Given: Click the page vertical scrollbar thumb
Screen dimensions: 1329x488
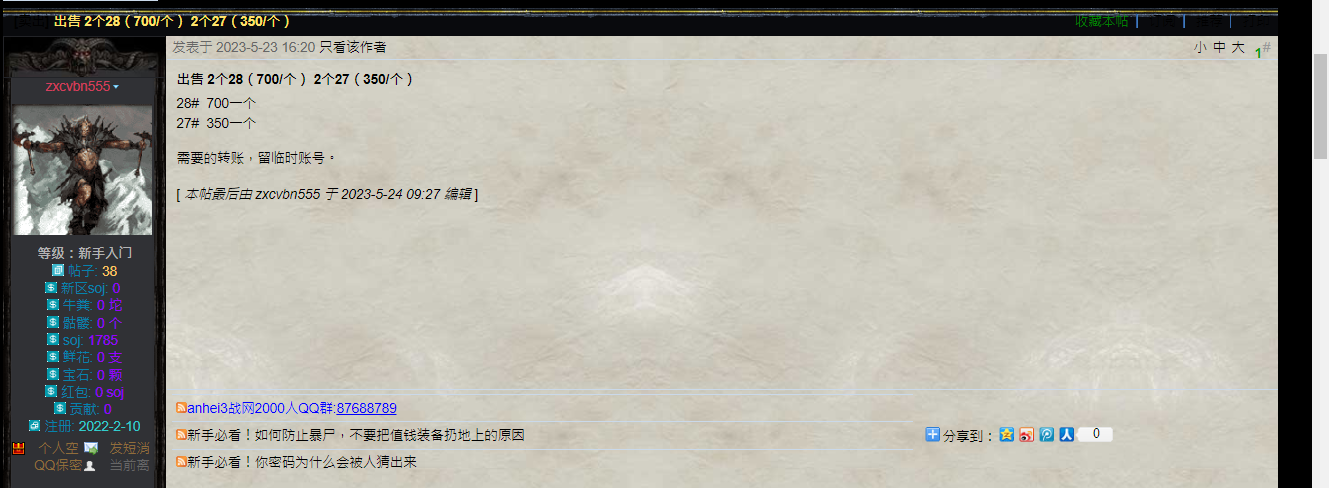Looking at the screenshot, I should pyautogui.click(x=1320, y=105).
